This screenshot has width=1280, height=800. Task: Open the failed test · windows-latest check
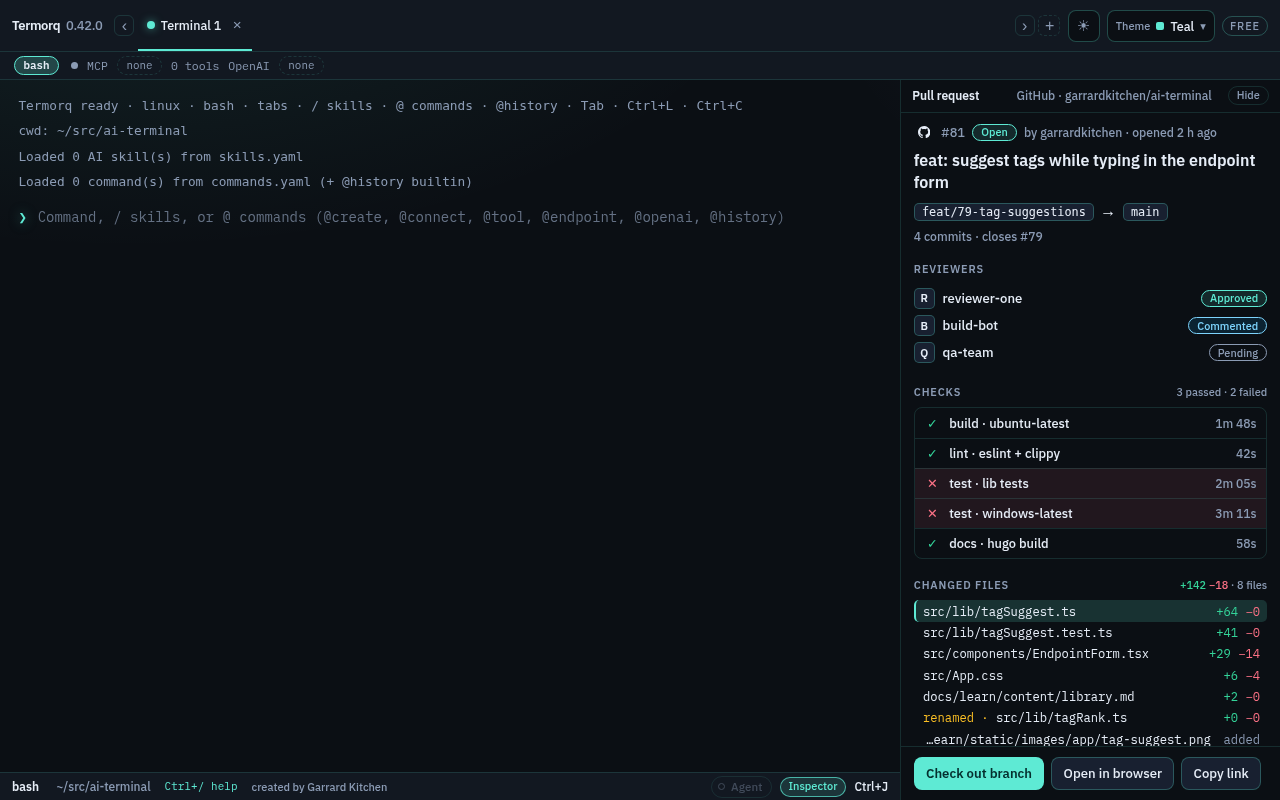[x=1090, y=513]
